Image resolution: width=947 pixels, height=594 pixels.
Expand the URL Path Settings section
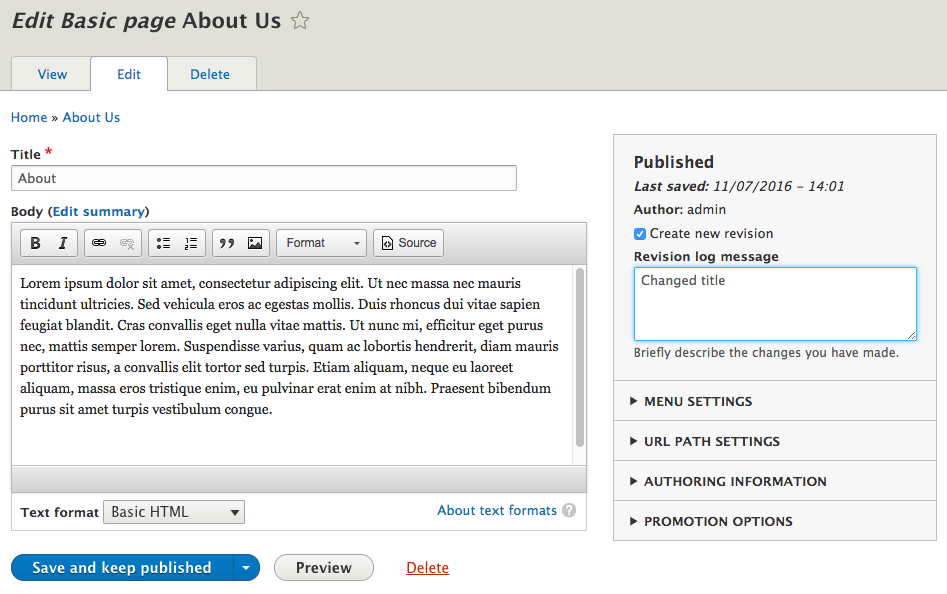[x=711, y=441]
